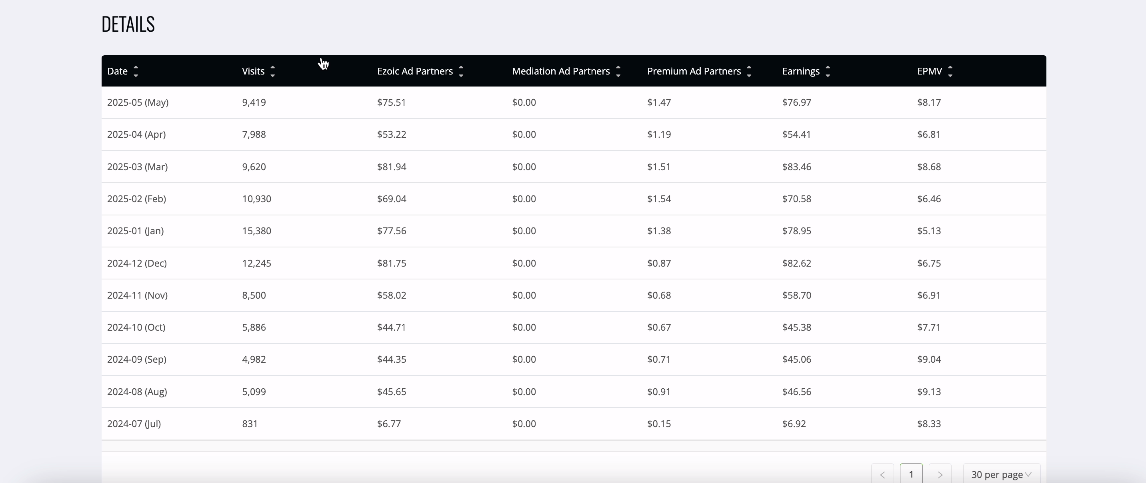Sort Premium Ad Partners via arrows icon
The image size is (1146, 483).
[749, 72]
